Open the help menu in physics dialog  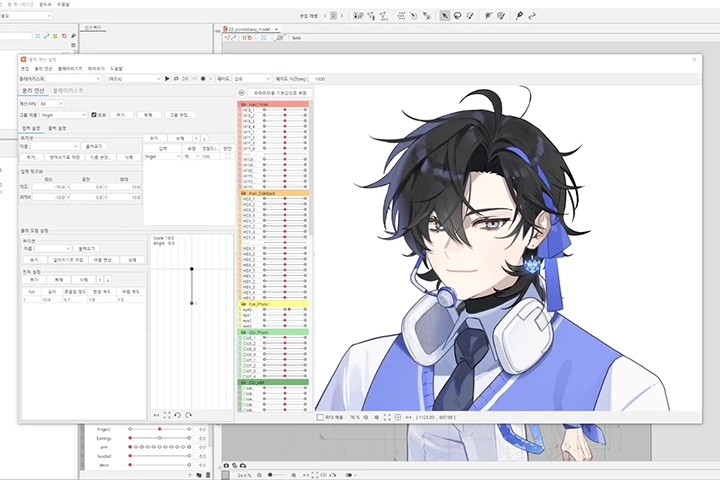point(116,69)
